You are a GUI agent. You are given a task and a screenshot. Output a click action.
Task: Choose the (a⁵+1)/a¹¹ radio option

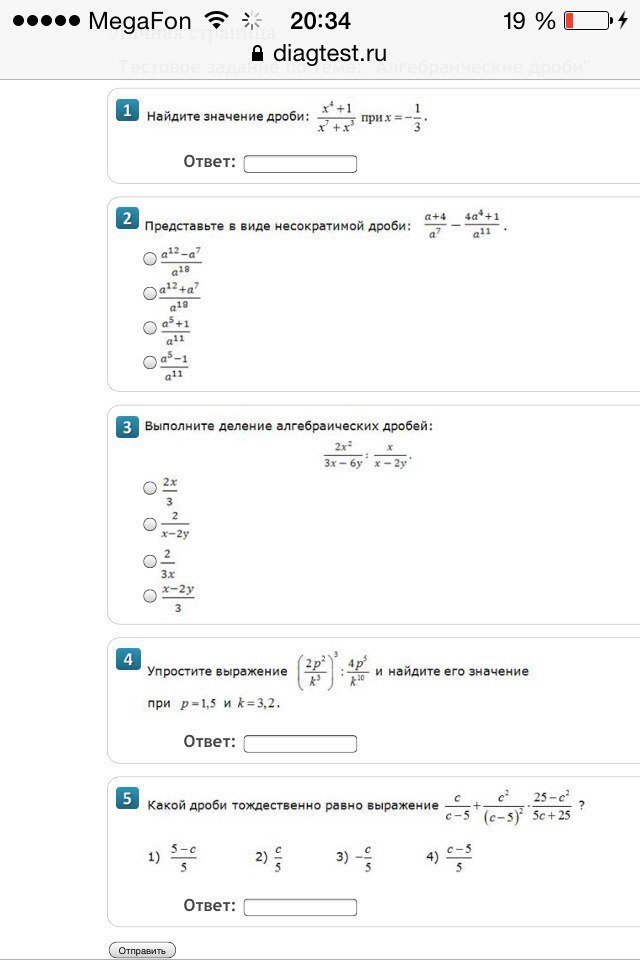pos(150,327)
